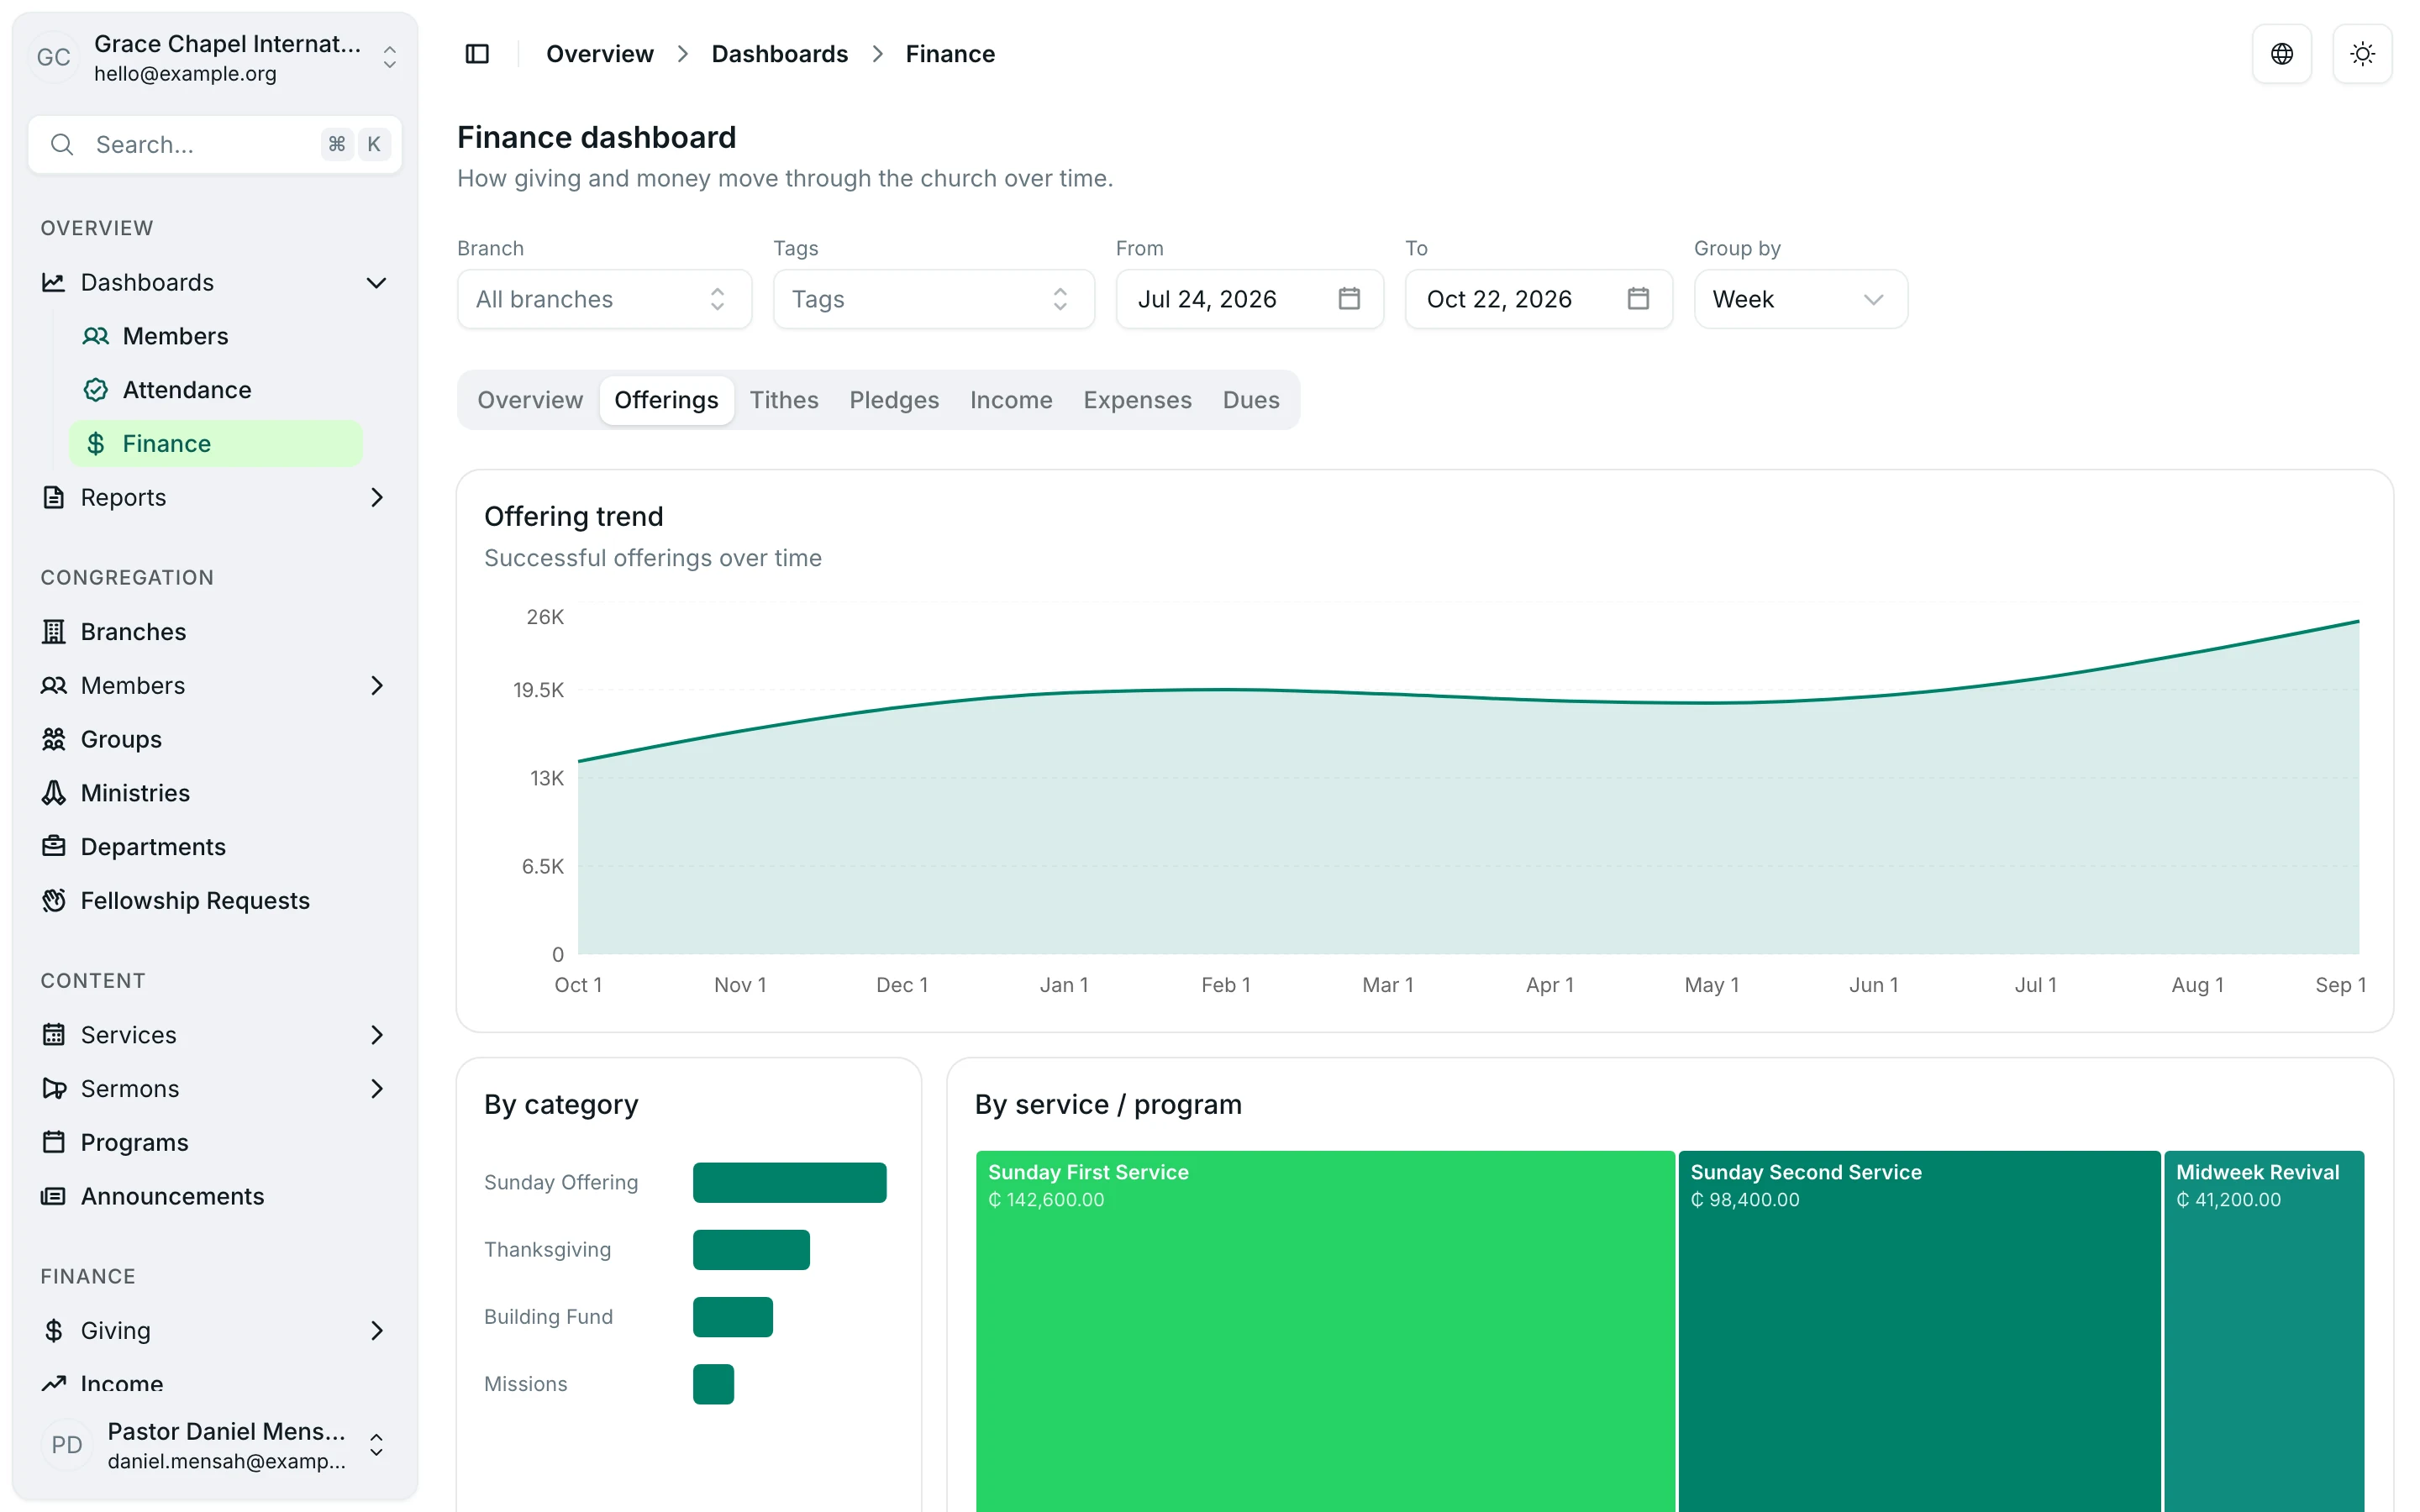Switch to the Income tab
The height and width of the screenshot is (1512, 2420).
coord(1010,400)
